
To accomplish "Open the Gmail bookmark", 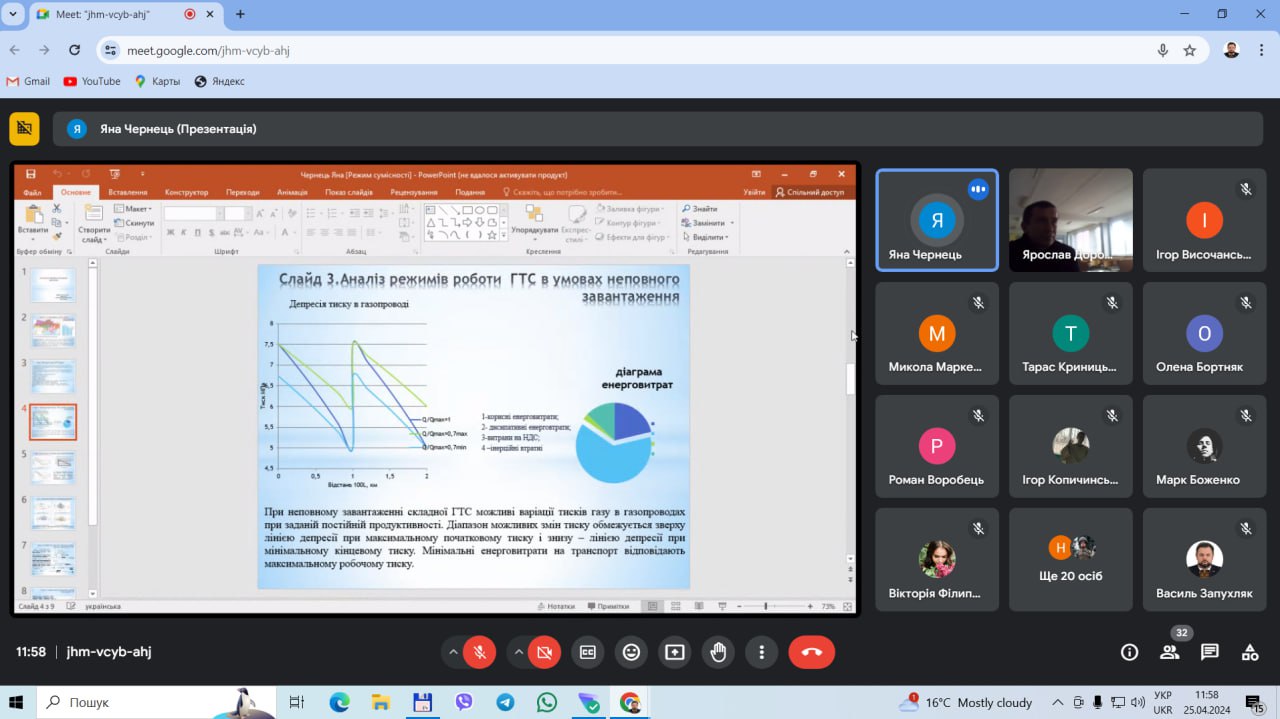I will pos(28,81).
